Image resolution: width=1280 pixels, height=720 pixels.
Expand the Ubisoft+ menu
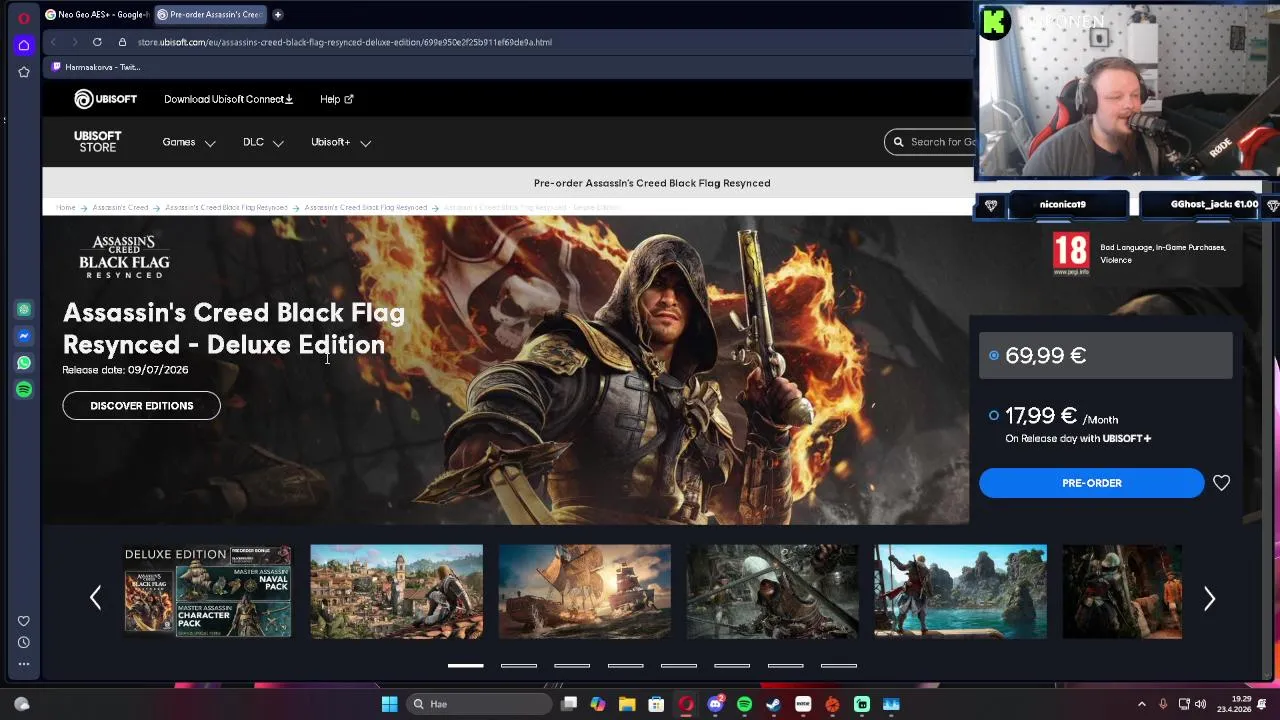[341, 142]
